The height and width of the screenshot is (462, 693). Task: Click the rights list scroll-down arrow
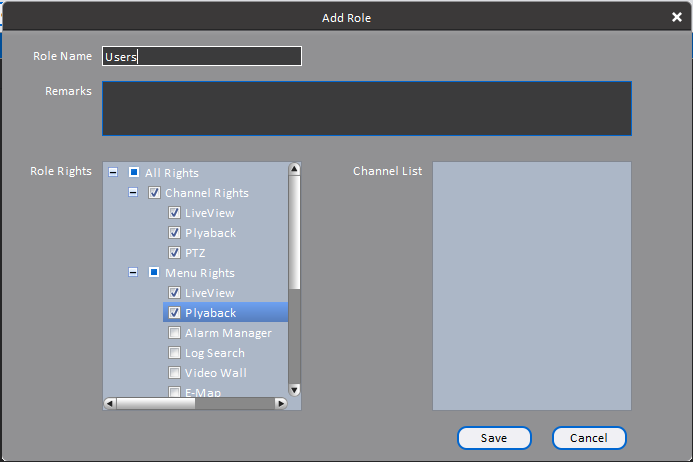[x=294, y=389]
